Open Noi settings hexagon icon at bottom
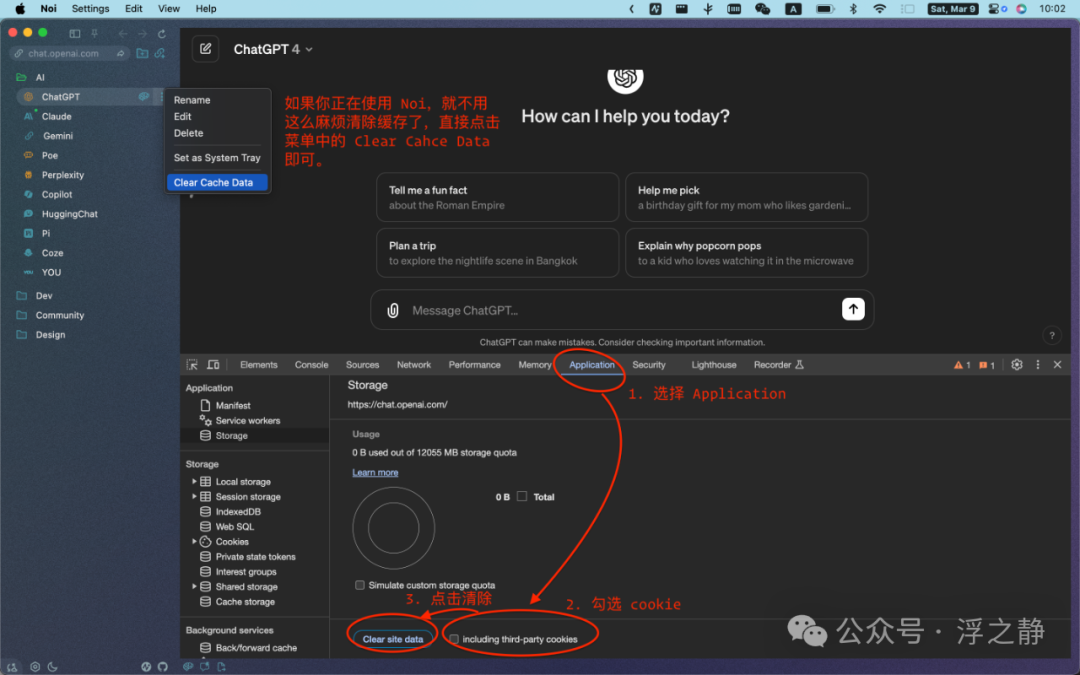The image size is (1080, 675). point(35,667)
